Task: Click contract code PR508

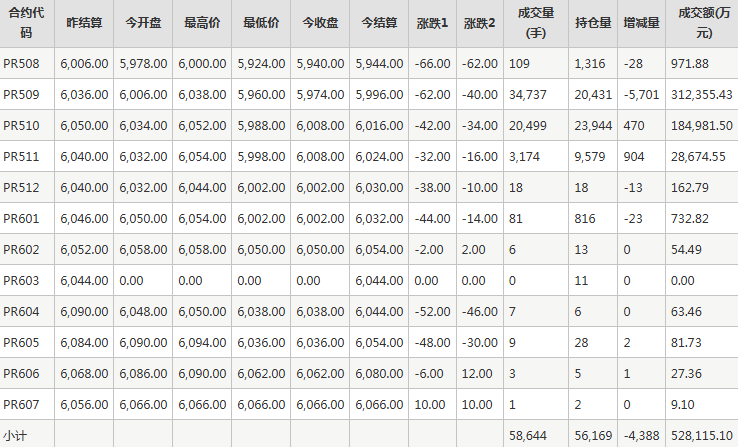Action: point(21,64)
